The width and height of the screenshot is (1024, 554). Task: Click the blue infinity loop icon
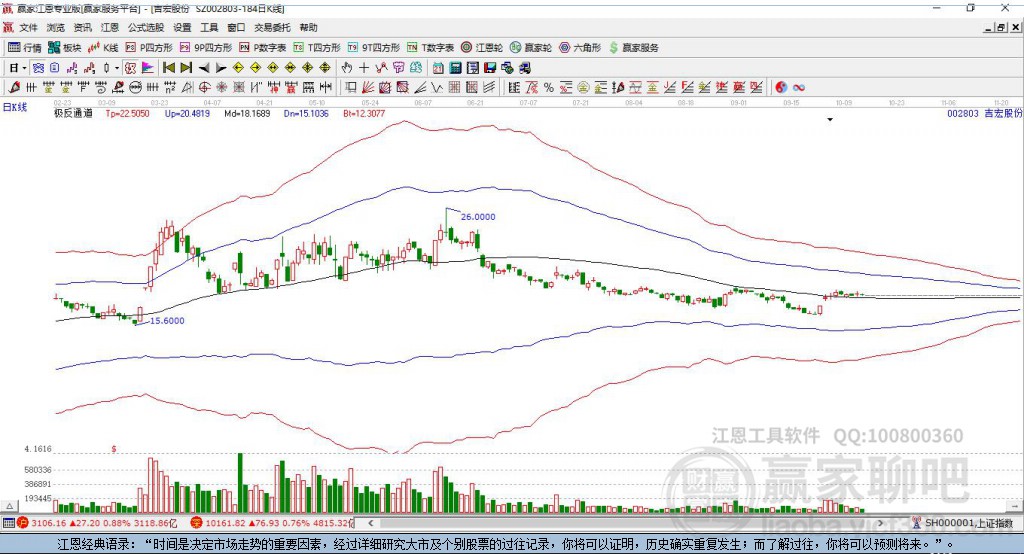point(799,88)
